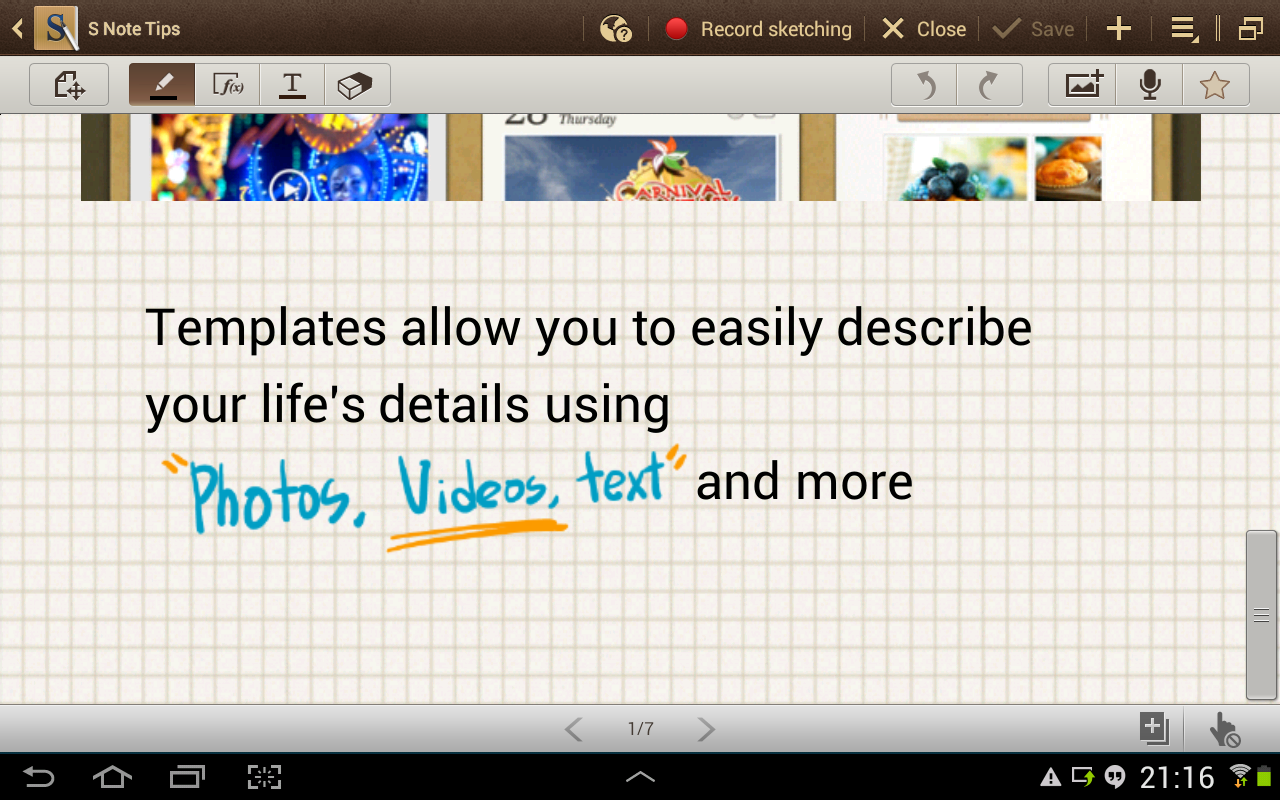Image resolution: width=1280 pixels, height=800 pixels.
Task: Toggle finger touch drawing mode
Action: [1224, 730]
